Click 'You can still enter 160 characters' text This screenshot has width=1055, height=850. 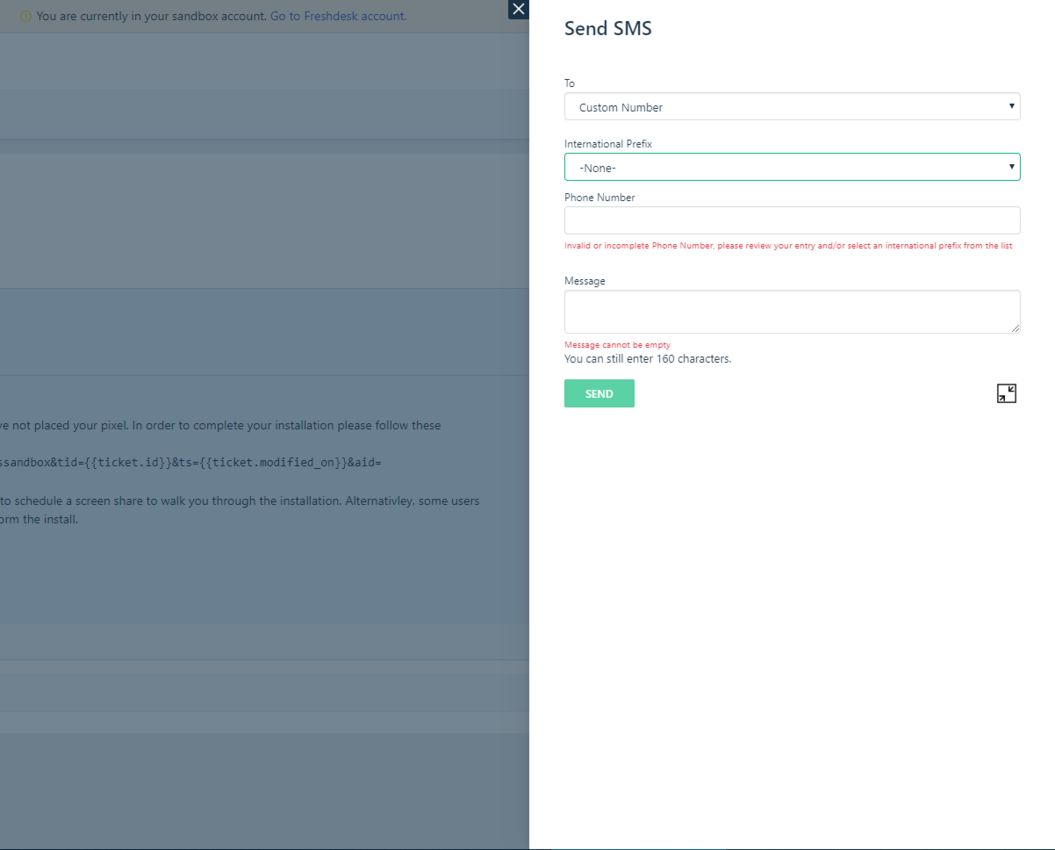(x=647, y=359)
